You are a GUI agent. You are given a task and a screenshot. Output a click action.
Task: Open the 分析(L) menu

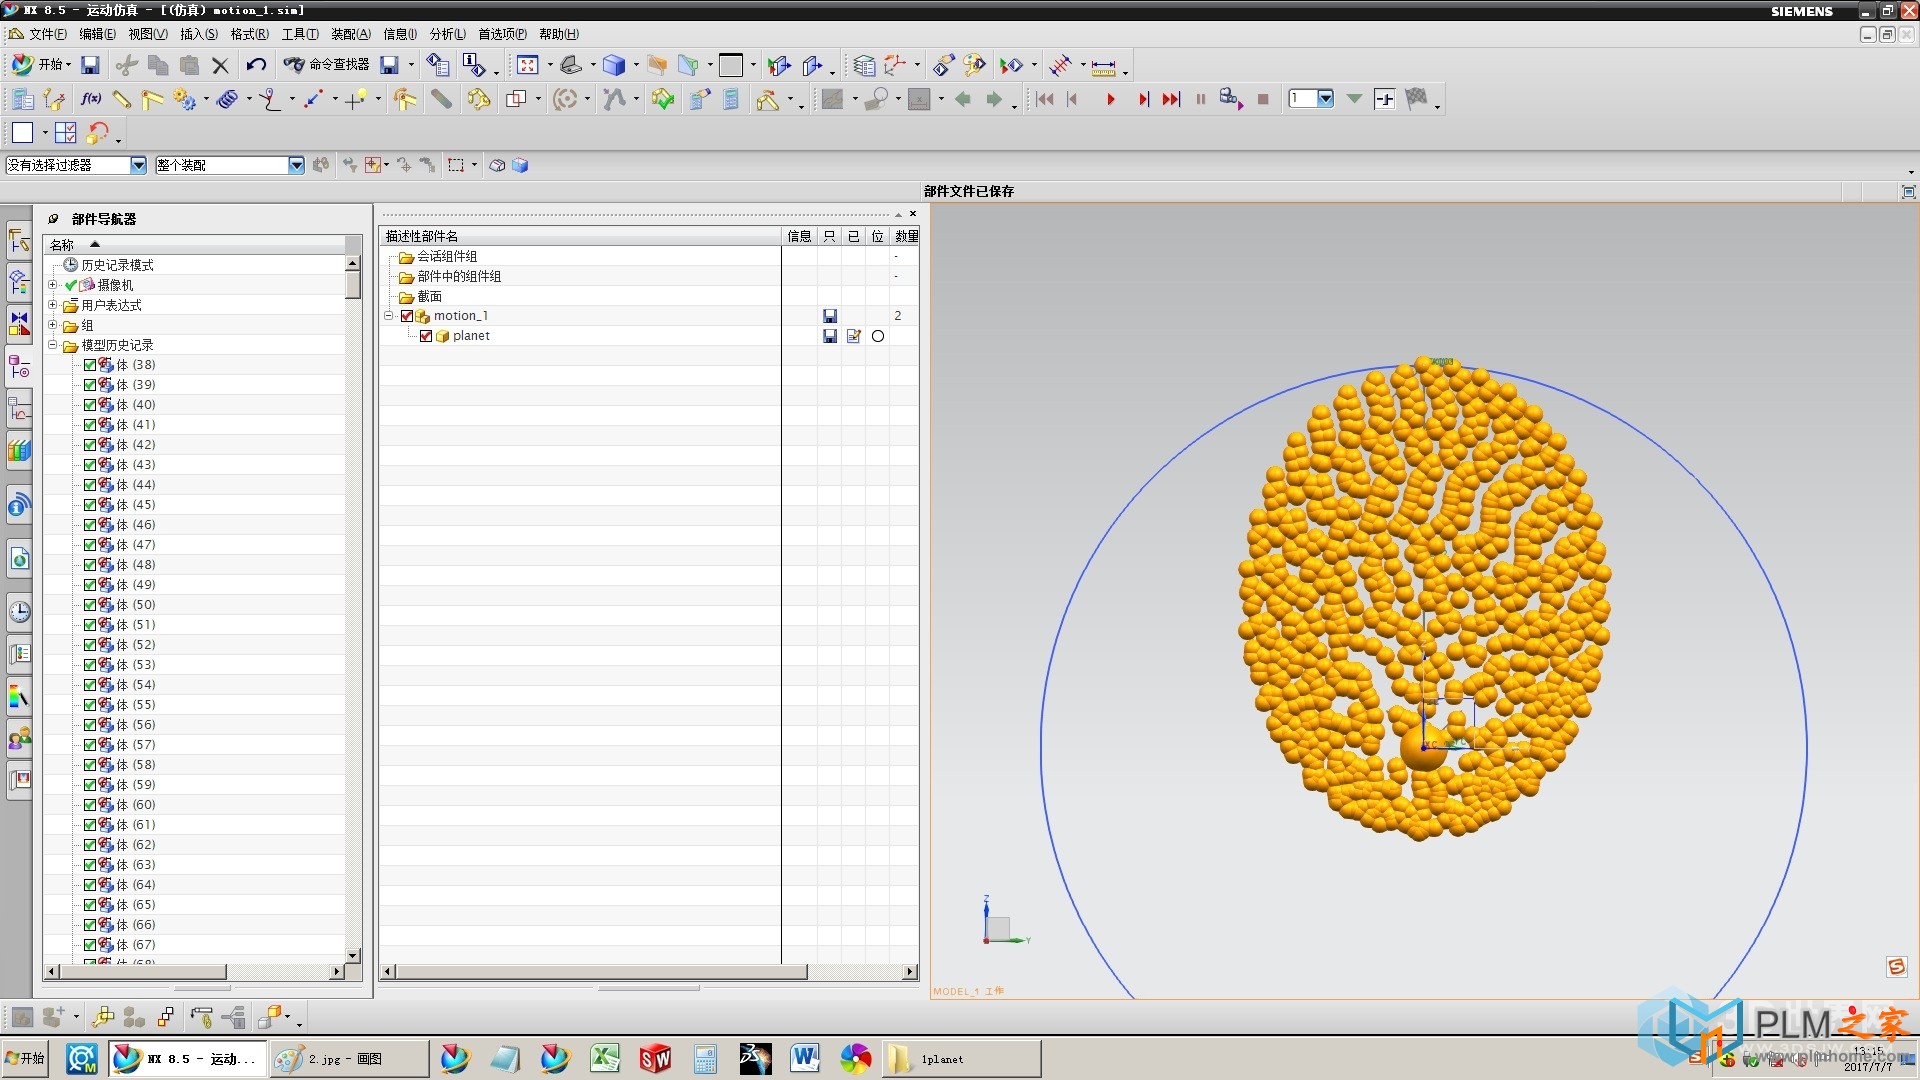coord(447,34)
